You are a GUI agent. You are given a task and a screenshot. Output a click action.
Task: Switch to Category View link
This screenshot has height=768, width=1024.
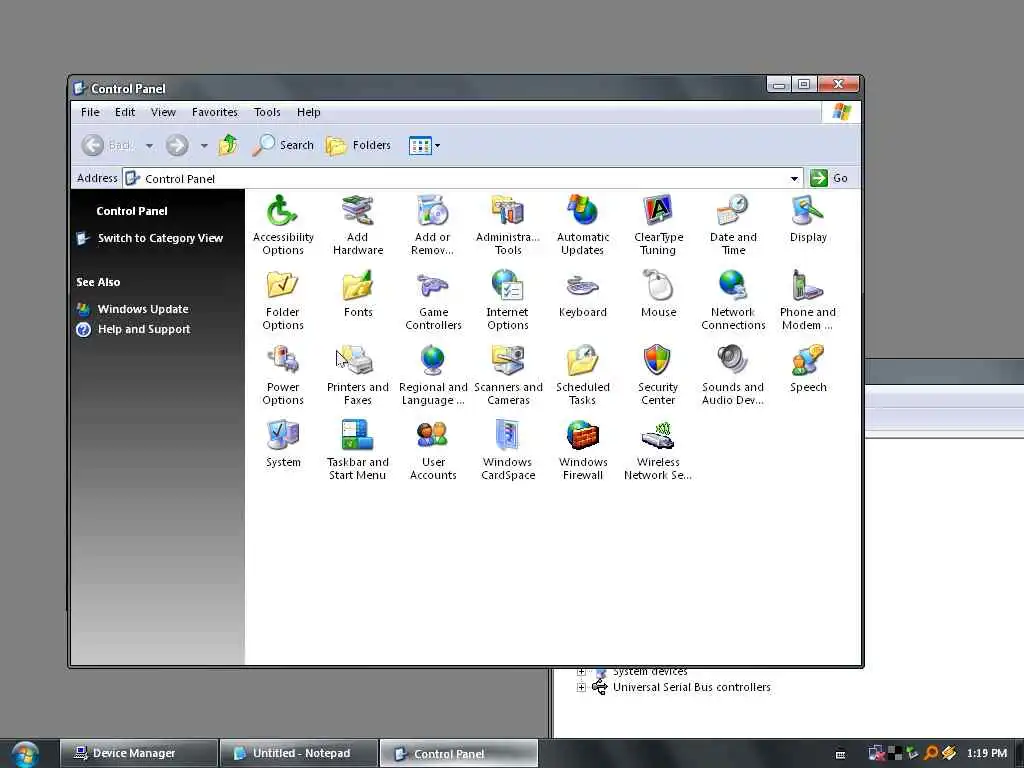(x=160, y=238)
